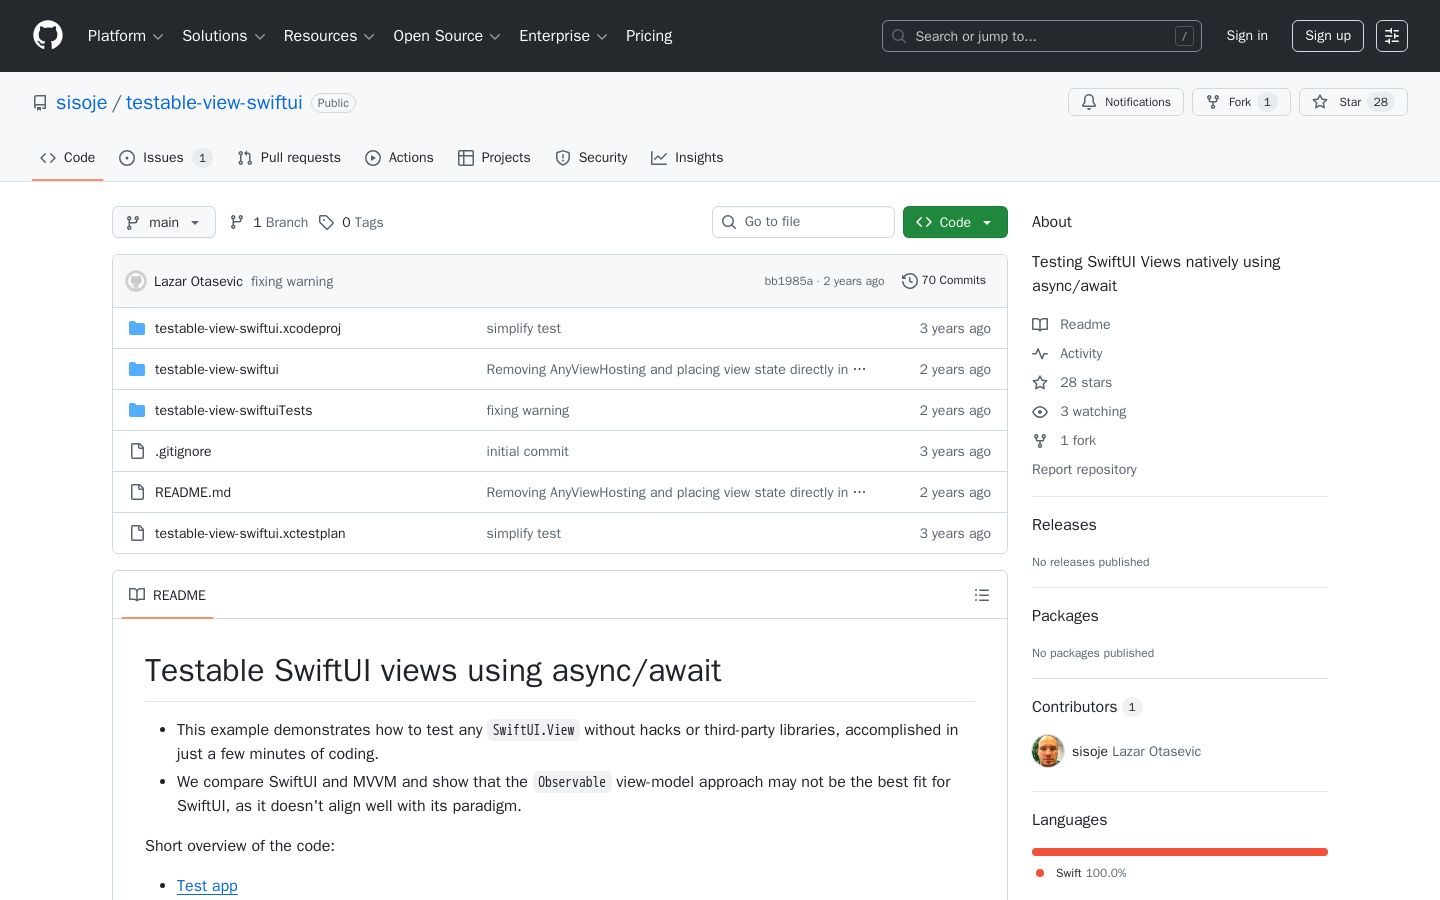The image size is (1440, 900).
Task: Open the testable-view-swiftuiTests folder
Action: (234, 410)
